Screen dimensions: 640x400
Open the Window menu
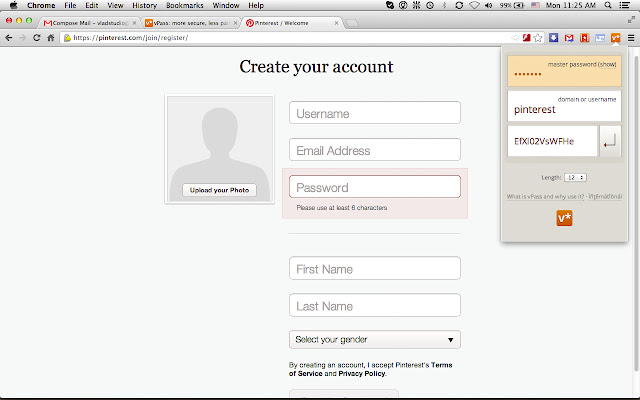(x=226, y=5)
